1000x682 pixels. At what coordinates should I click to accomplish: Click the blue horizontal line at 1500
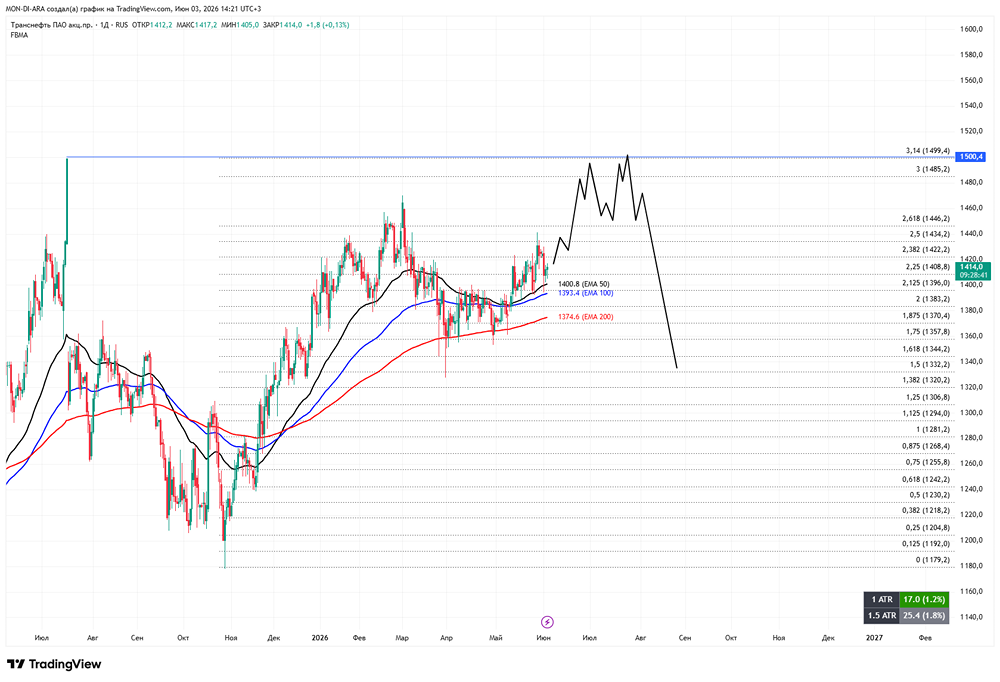click(510, 157)
